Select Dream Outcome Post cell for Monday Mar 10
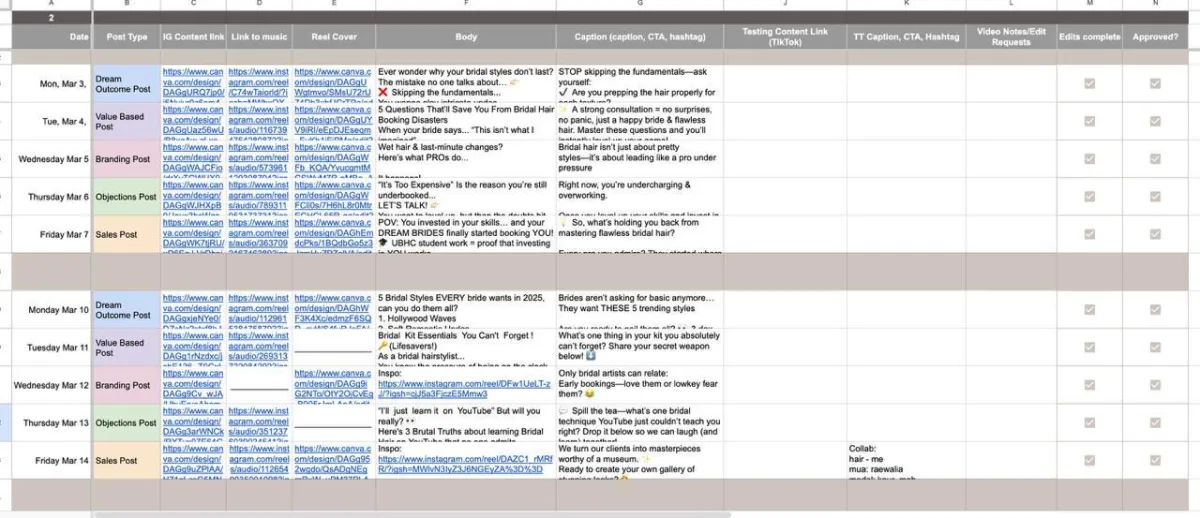1200x518 pixels. tap(126, 310)
